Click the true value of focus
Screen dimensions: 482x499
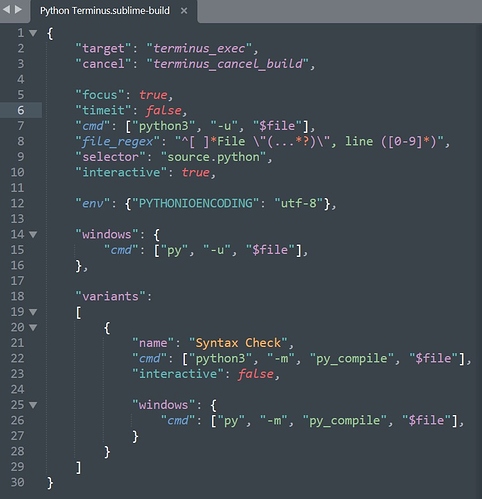pos(153,95)
